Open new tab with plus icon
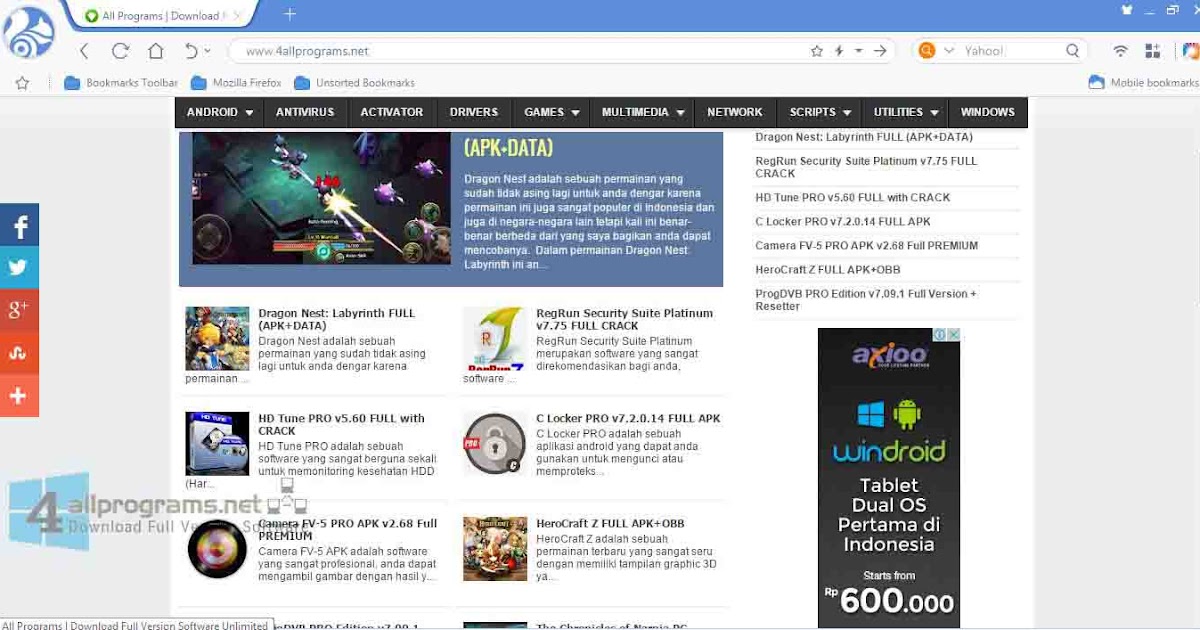1200x630 pixels. pos(290,14)
